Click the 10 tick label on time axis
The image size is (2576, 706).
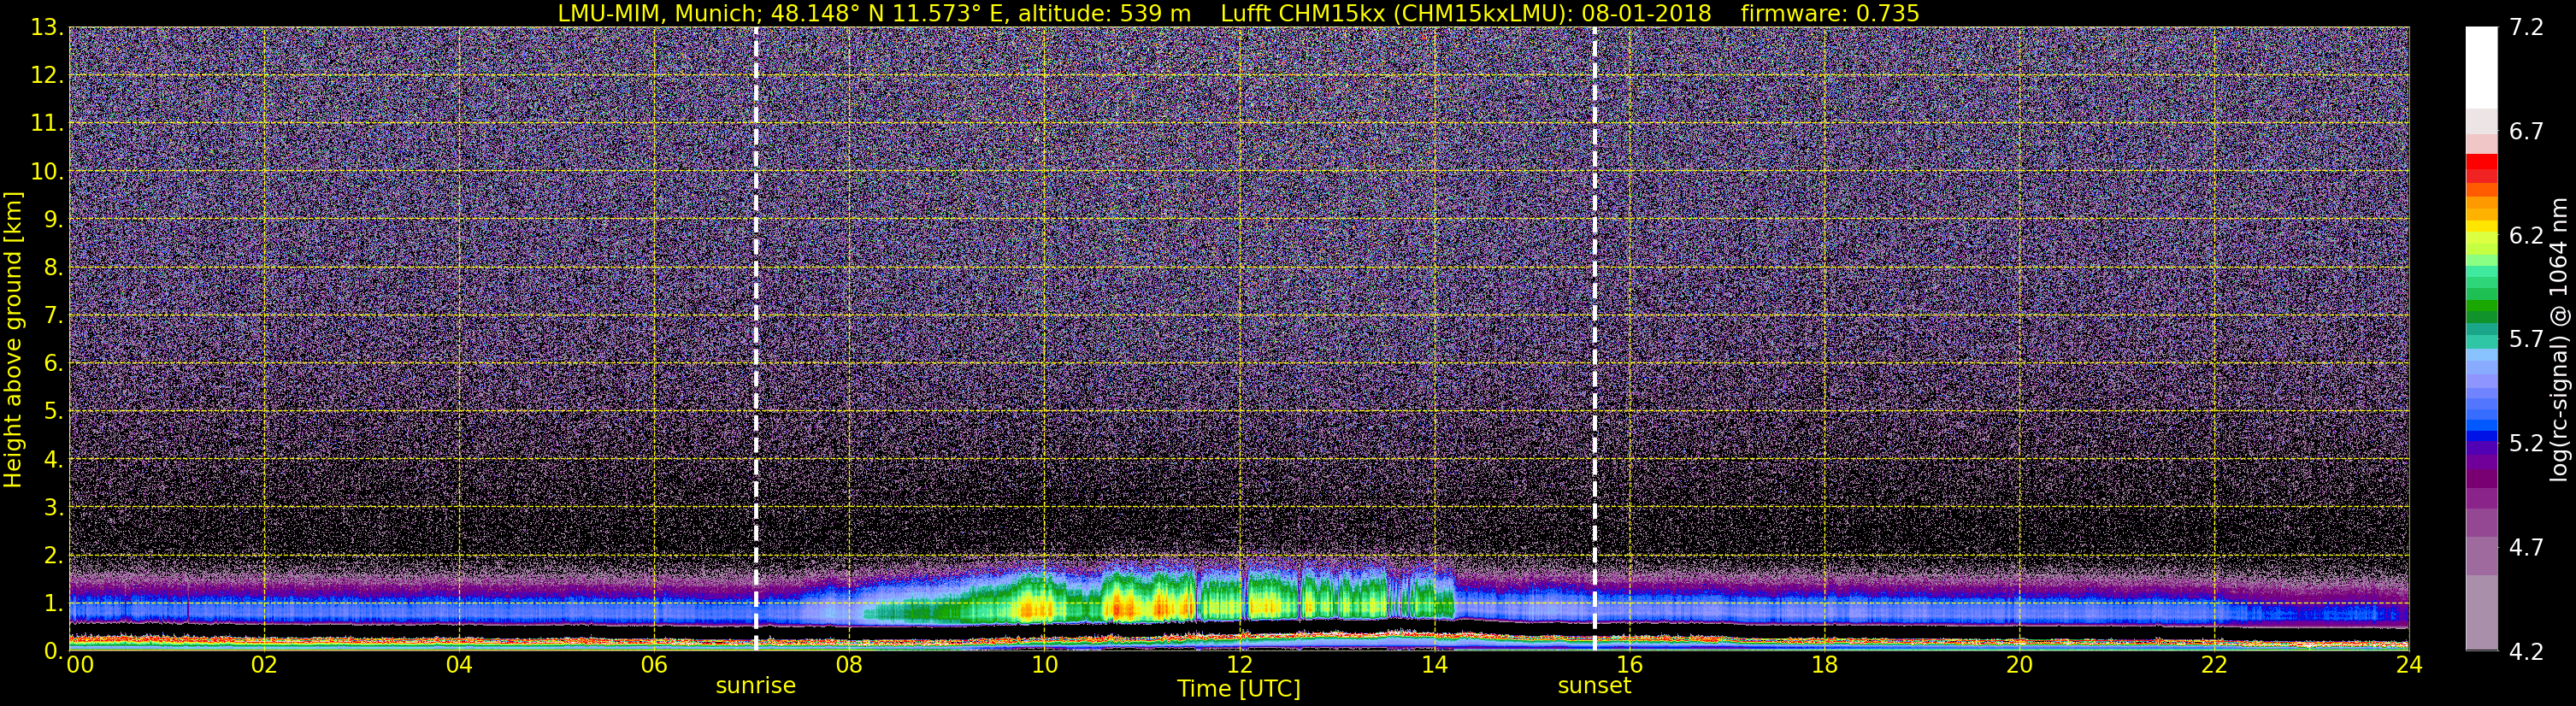[1044, 666]
